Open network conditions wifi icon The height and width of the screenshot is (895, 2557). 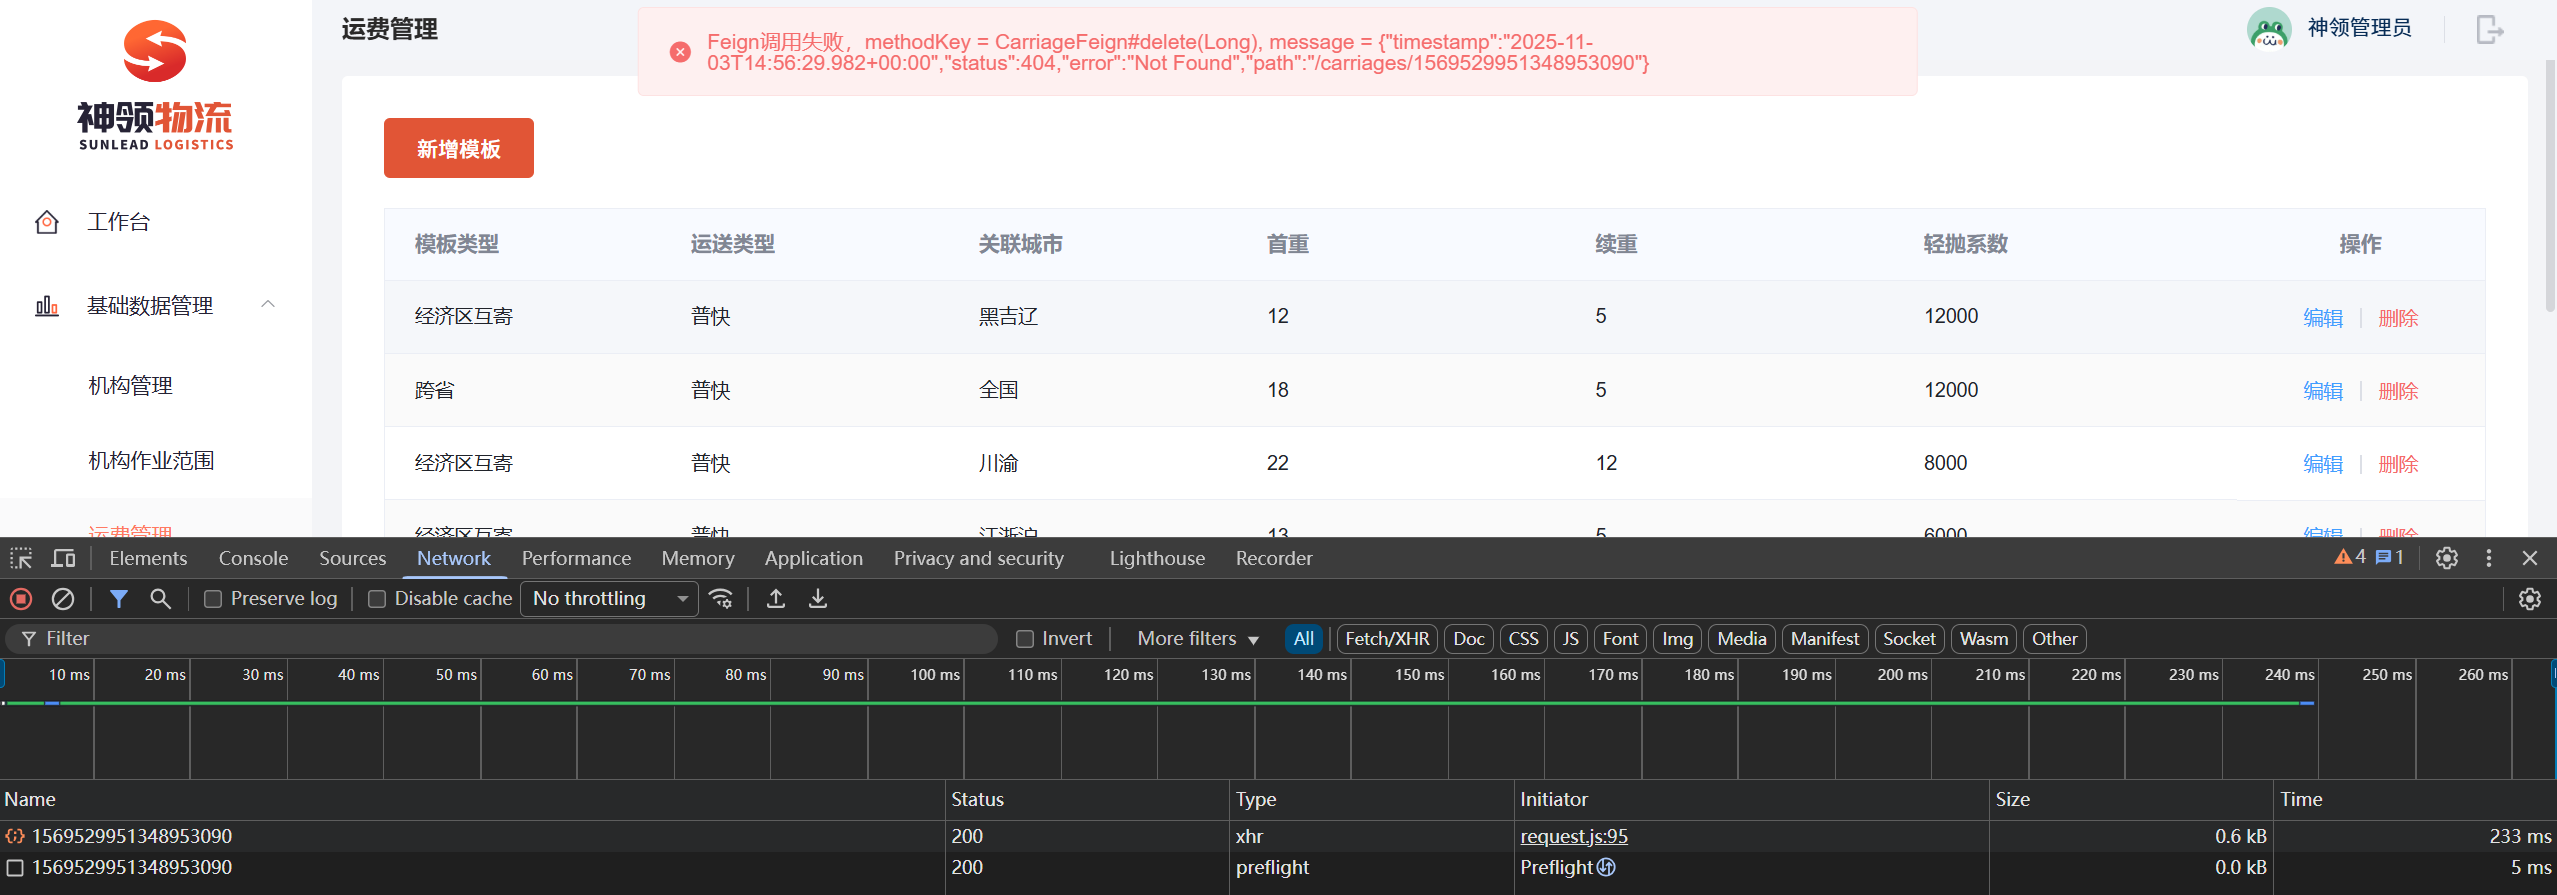pyautogui.click(x=721, y=599)
